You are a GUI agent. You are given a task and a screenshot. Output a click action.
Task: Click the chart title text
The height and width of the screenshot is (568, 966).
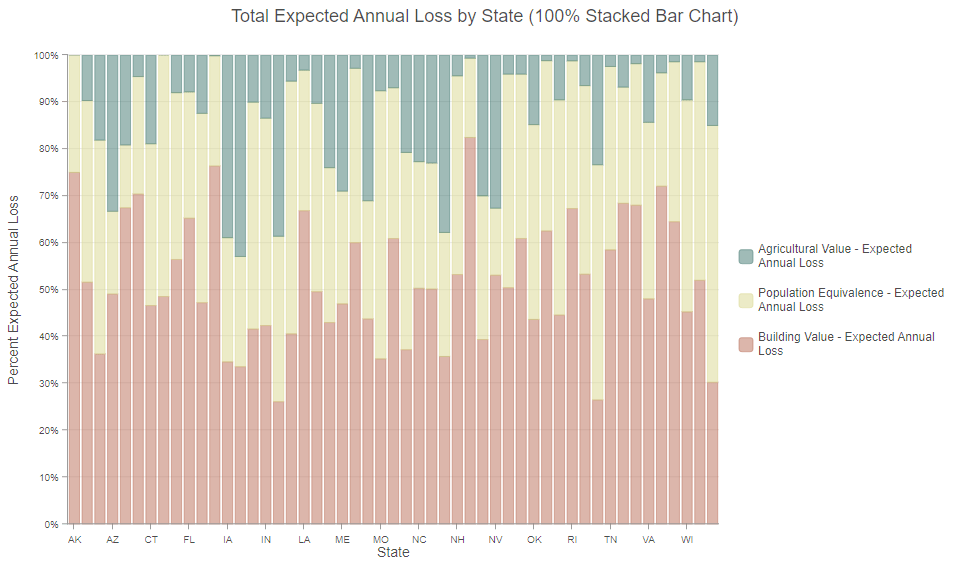click(484, 17)
